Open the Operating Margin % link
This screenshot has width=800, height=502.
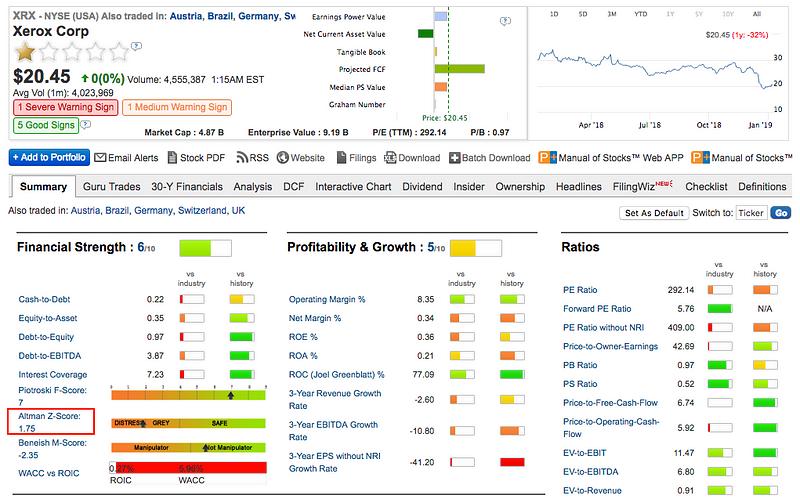point(327,299)
